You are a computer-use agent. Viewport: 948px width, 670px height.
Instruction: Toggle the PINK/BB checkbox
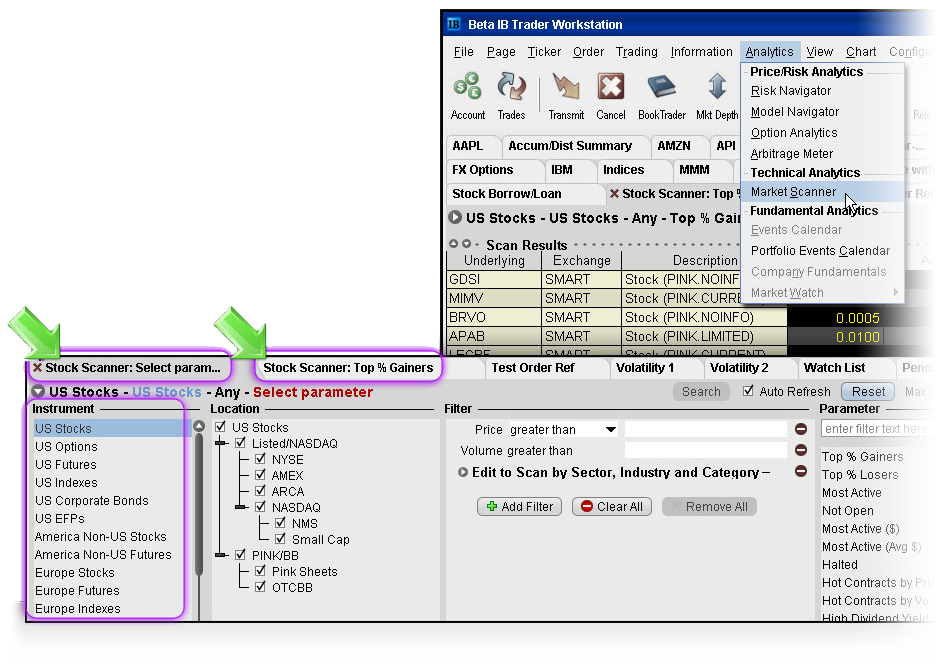(241, 555)
